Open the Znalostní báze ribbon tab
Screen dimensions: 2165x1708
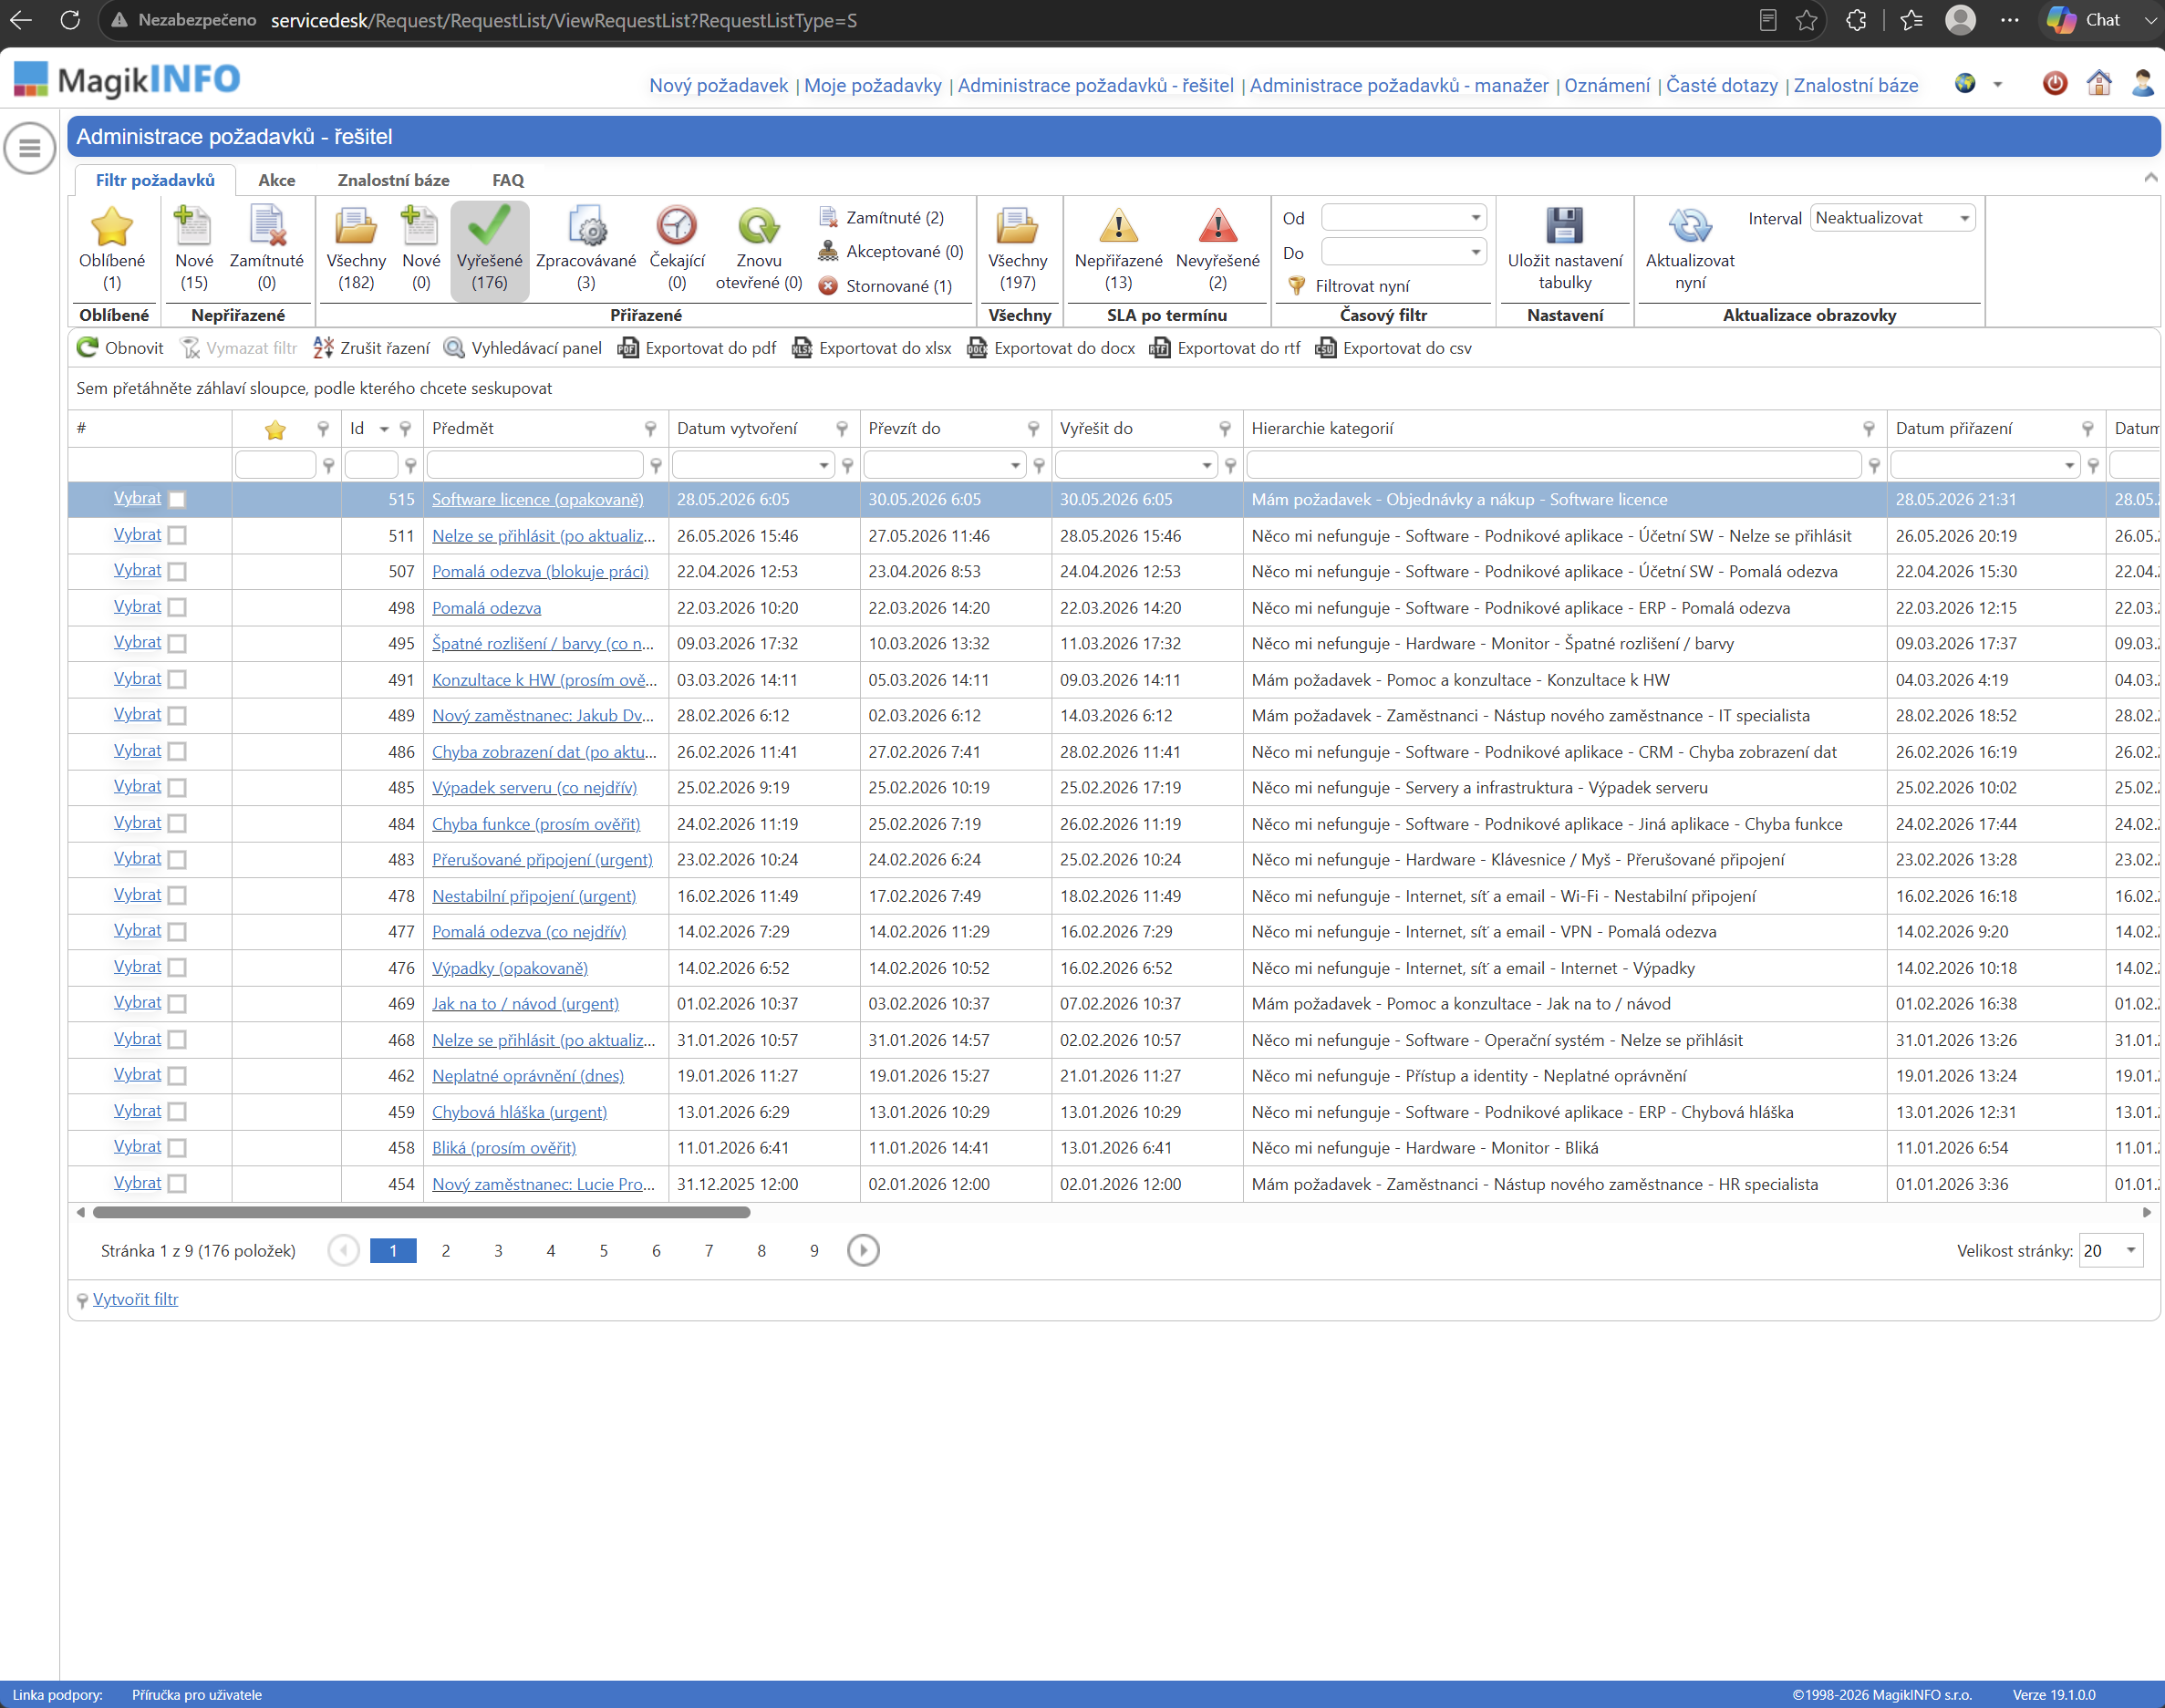(393, 180)
